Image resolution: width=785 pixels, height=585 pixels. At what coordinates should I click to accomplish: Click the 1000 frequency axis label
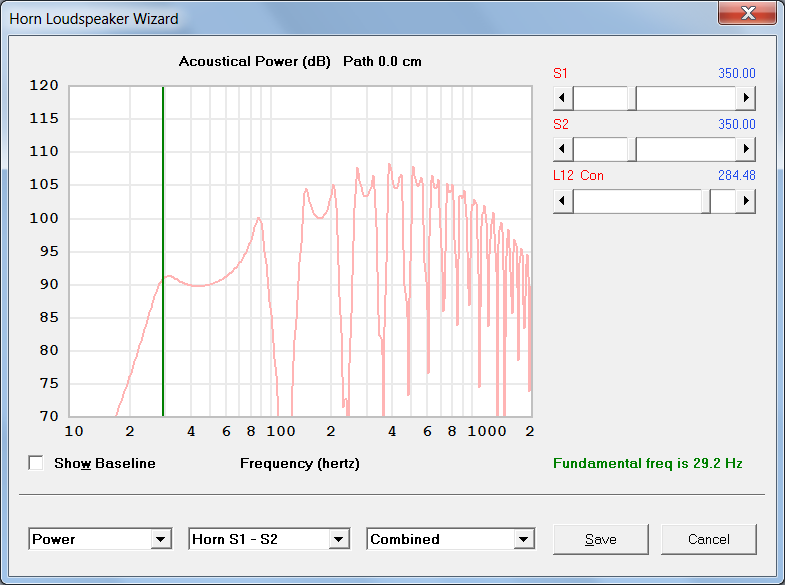pyautogui.click(x=487, y=431)
